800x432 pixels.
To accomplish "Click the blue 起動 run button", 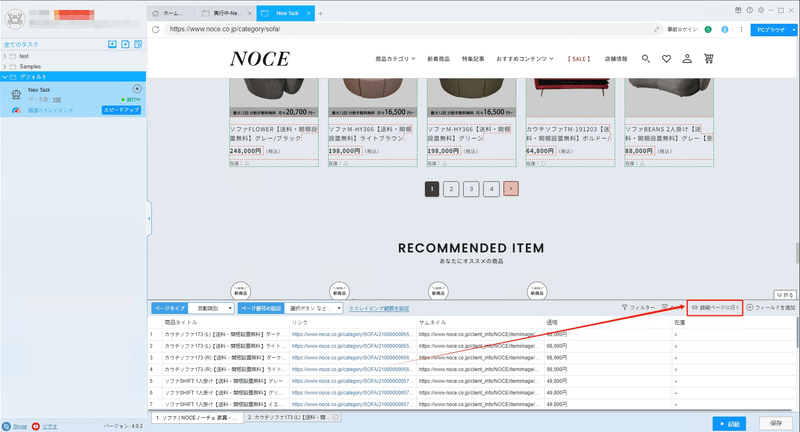I will tap(730, 423).
